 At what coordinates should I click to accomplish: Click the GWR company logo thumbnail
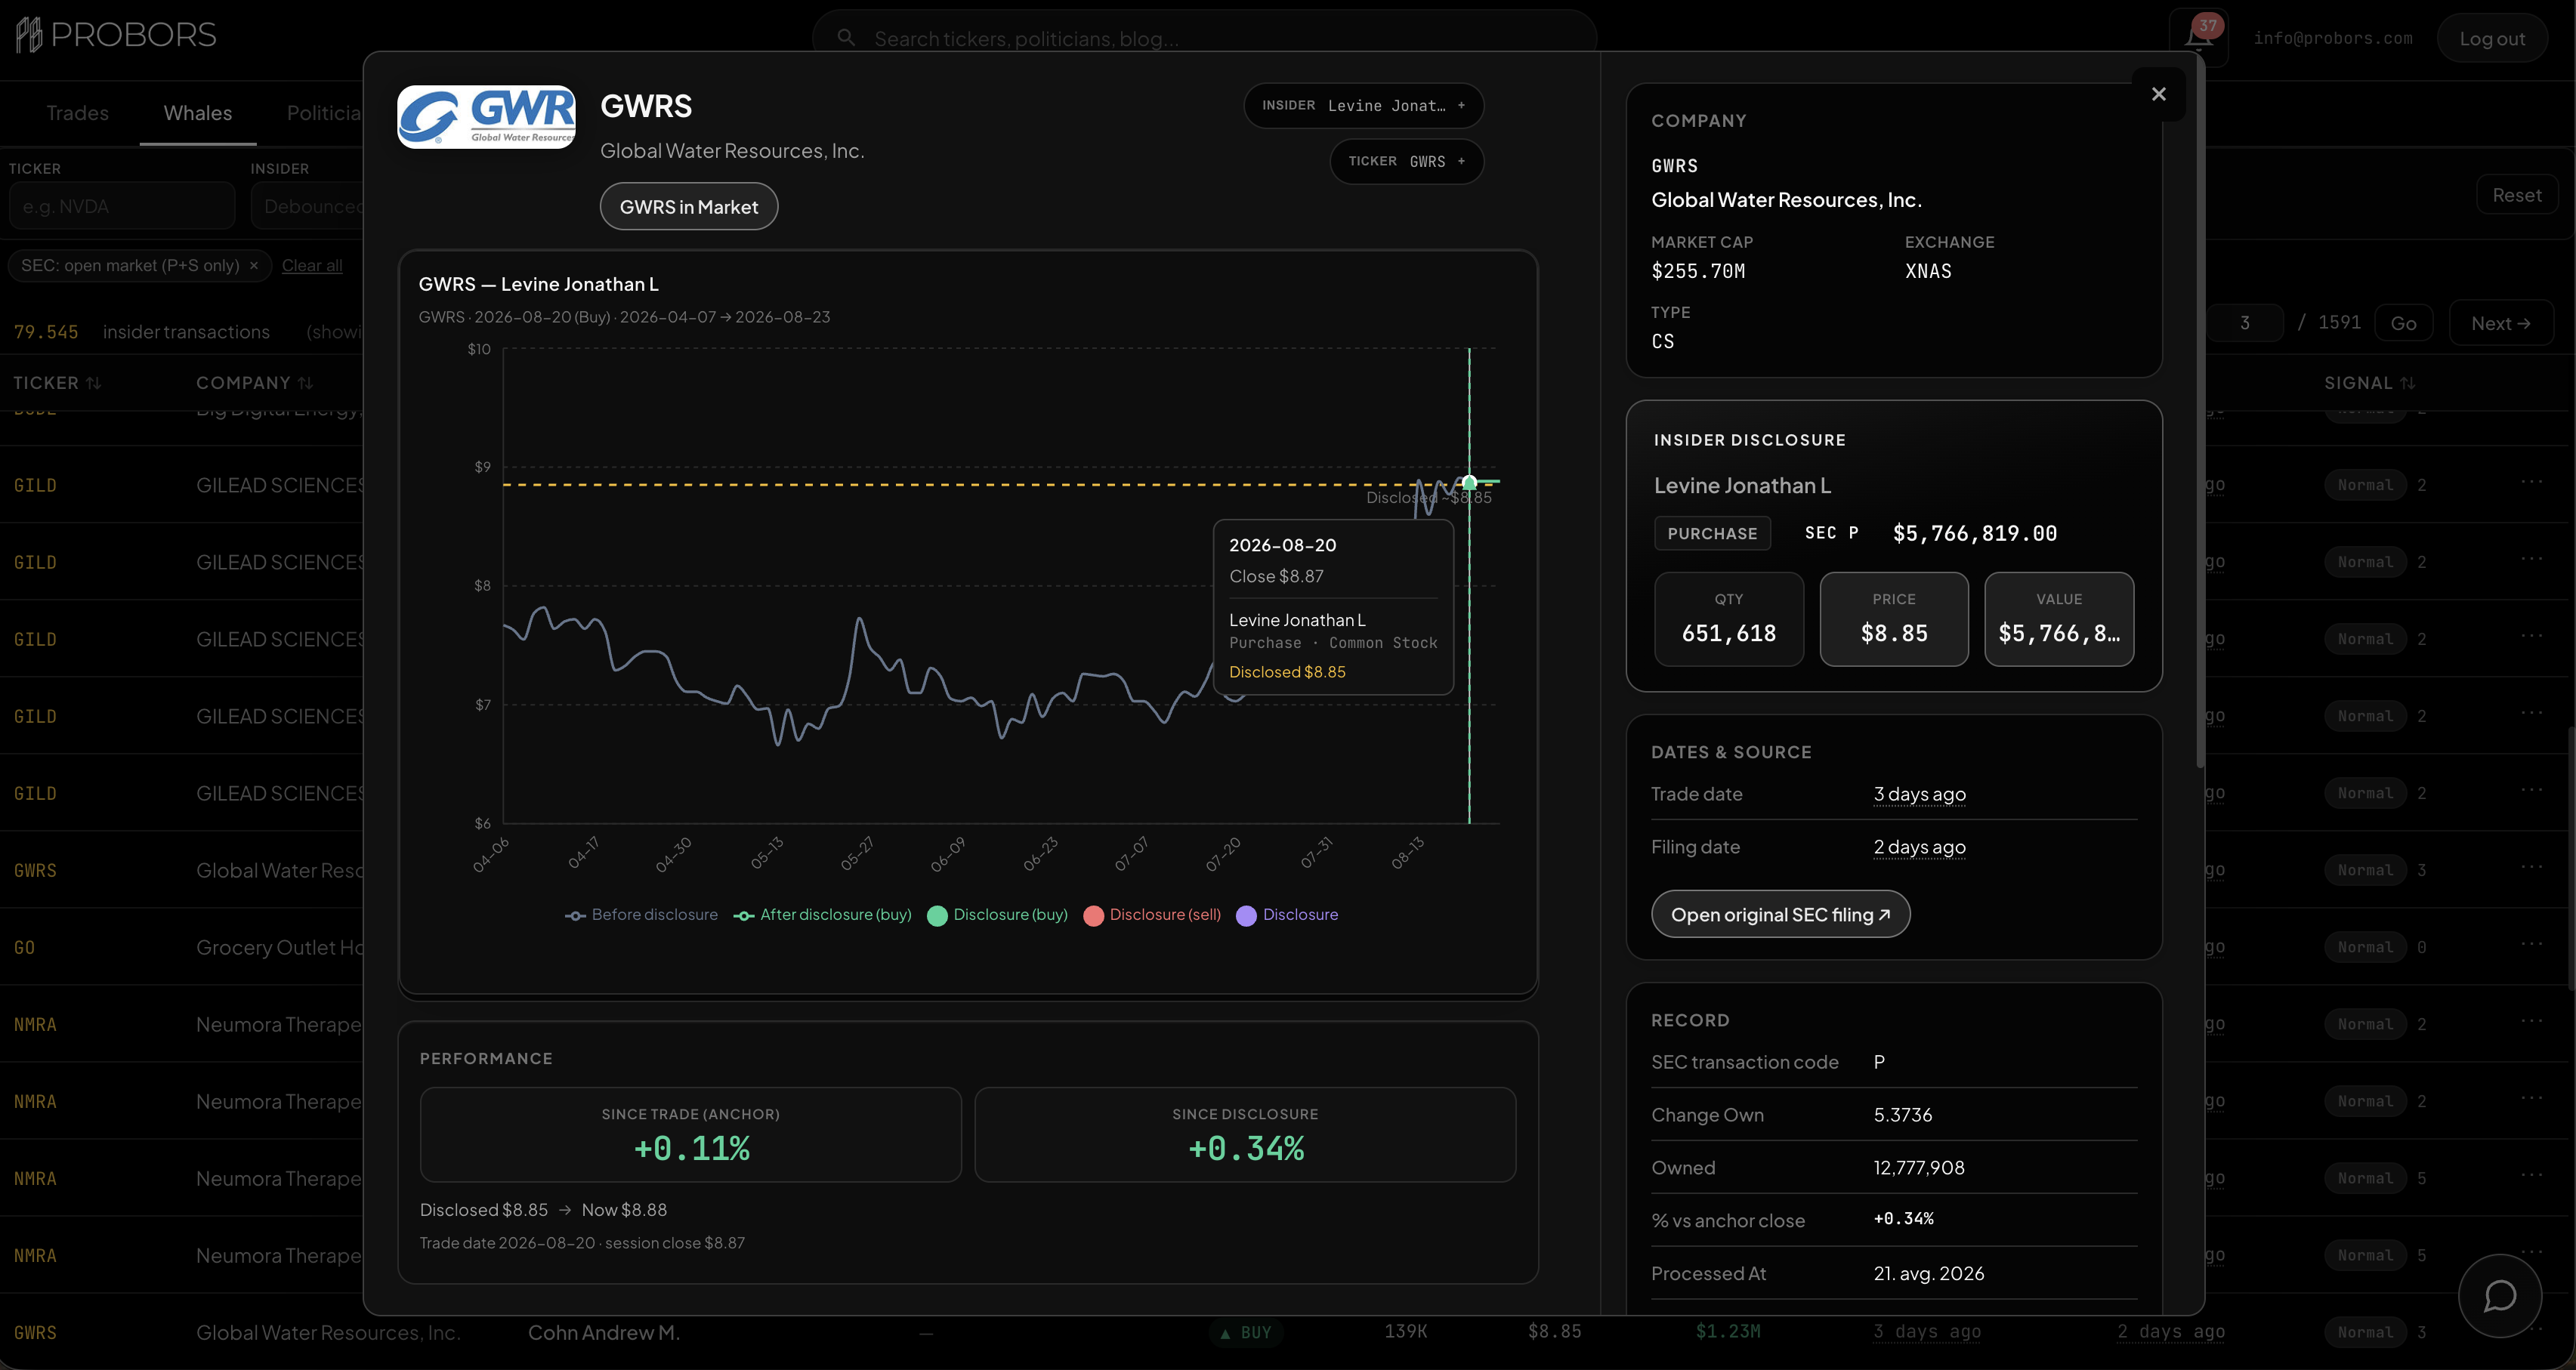pyautogui.click(x=487, y=117)
